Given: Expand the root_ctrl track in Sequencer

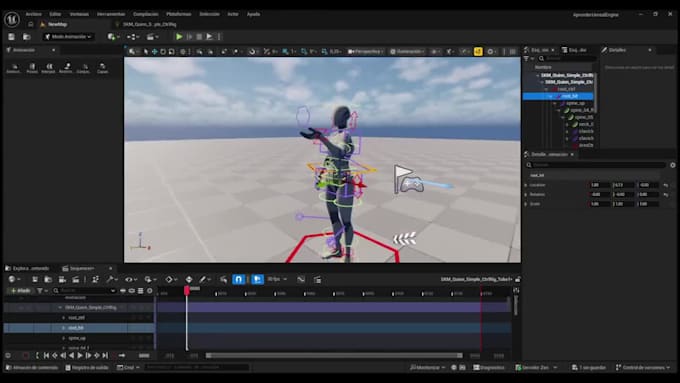Looking at the screenshot, I should [64, 318].
